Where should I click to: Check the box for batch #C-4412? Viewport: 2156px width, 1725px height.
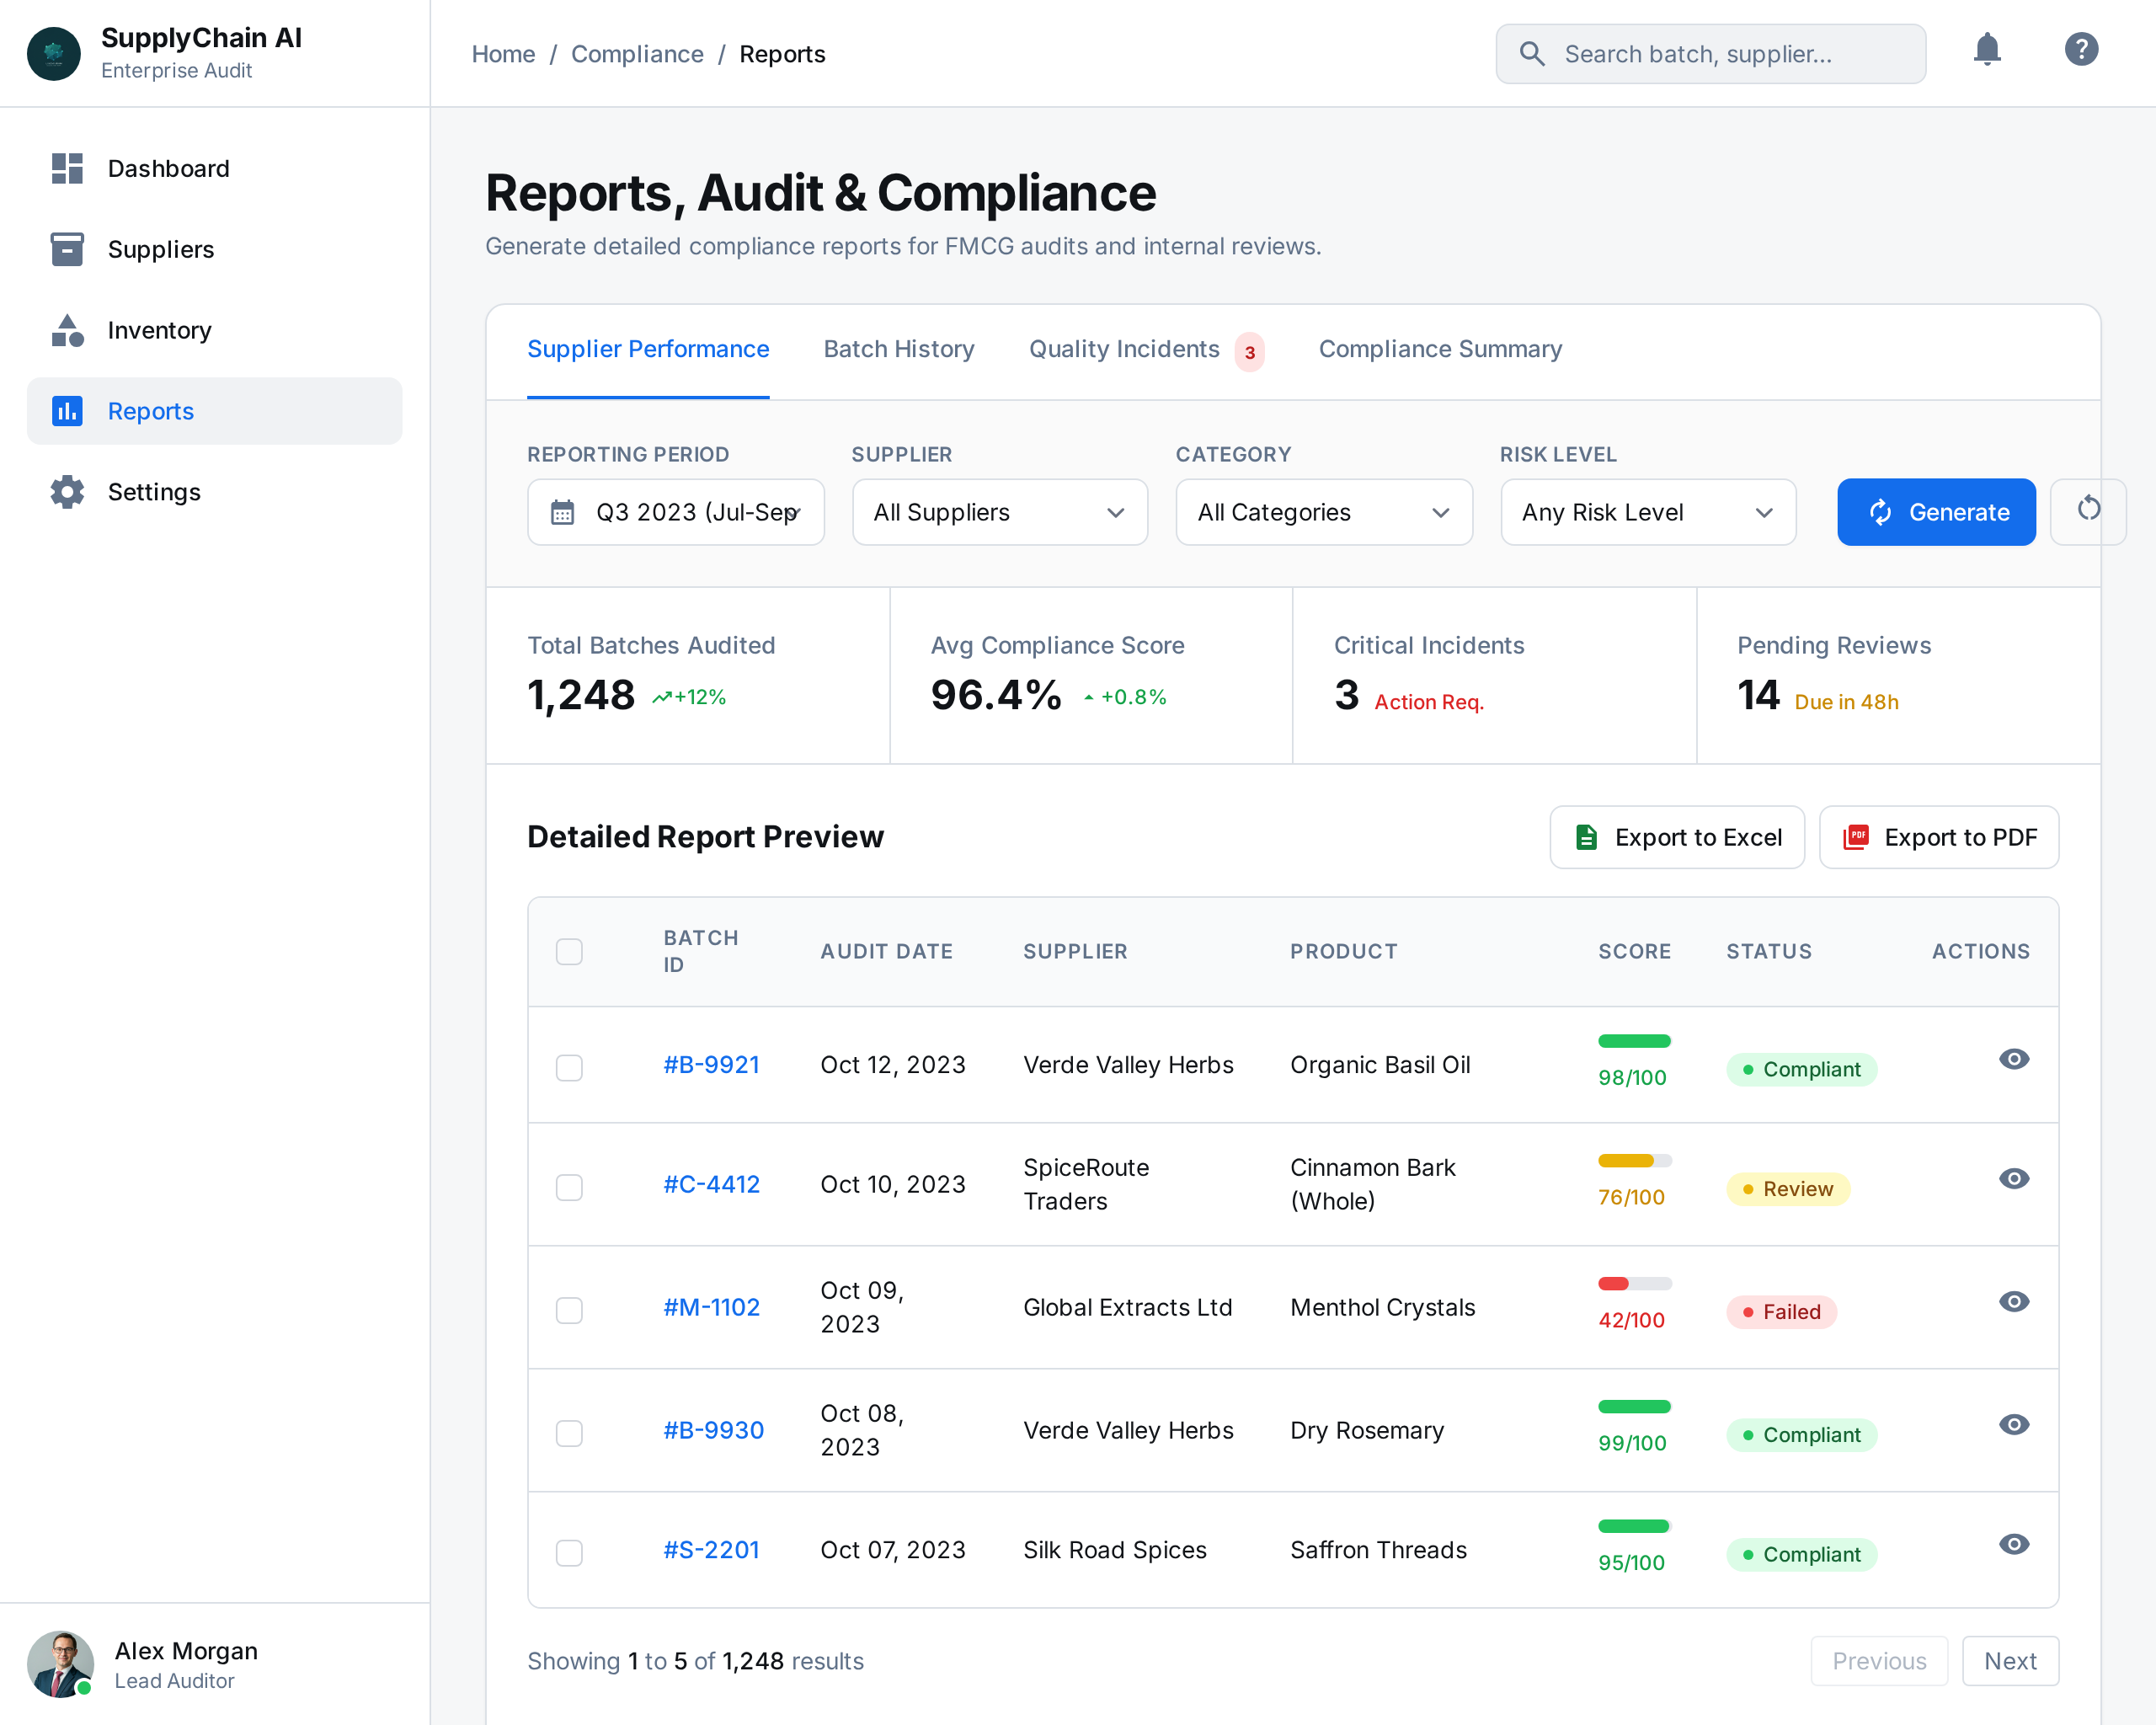point(569,1187)
